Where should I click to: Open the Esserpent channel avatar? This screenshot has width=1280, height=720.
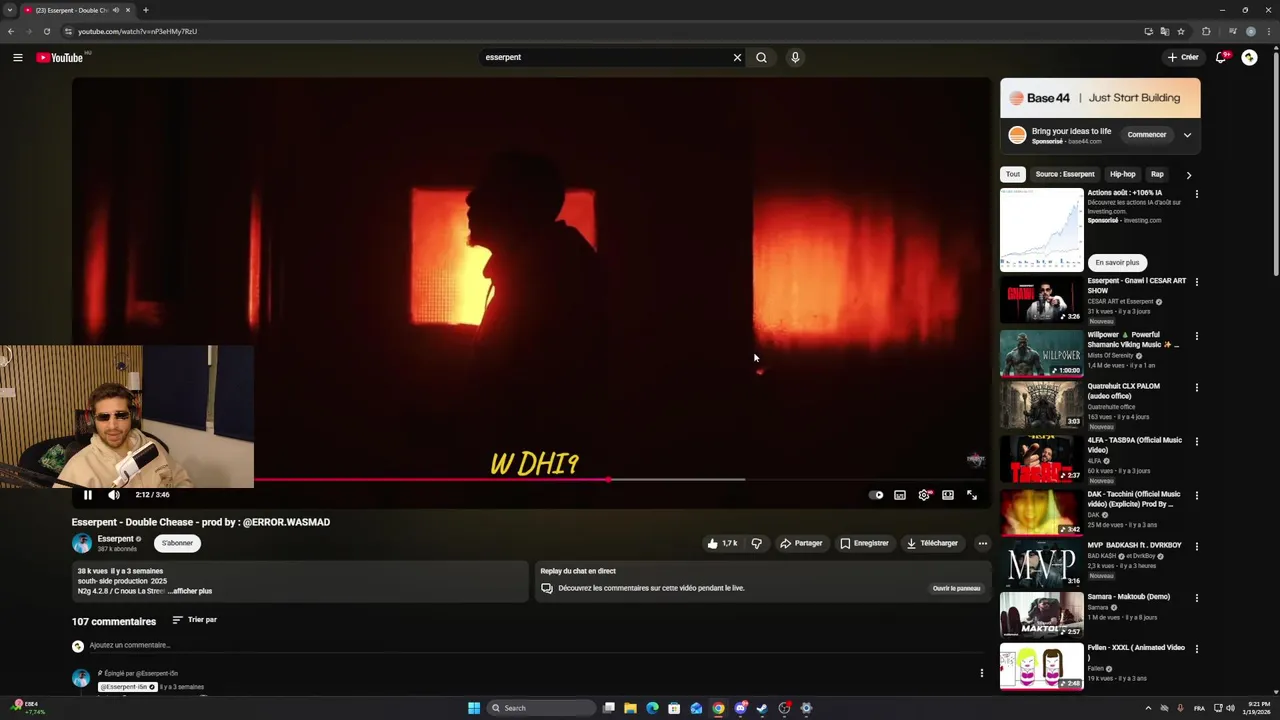(x=81, y=543)
